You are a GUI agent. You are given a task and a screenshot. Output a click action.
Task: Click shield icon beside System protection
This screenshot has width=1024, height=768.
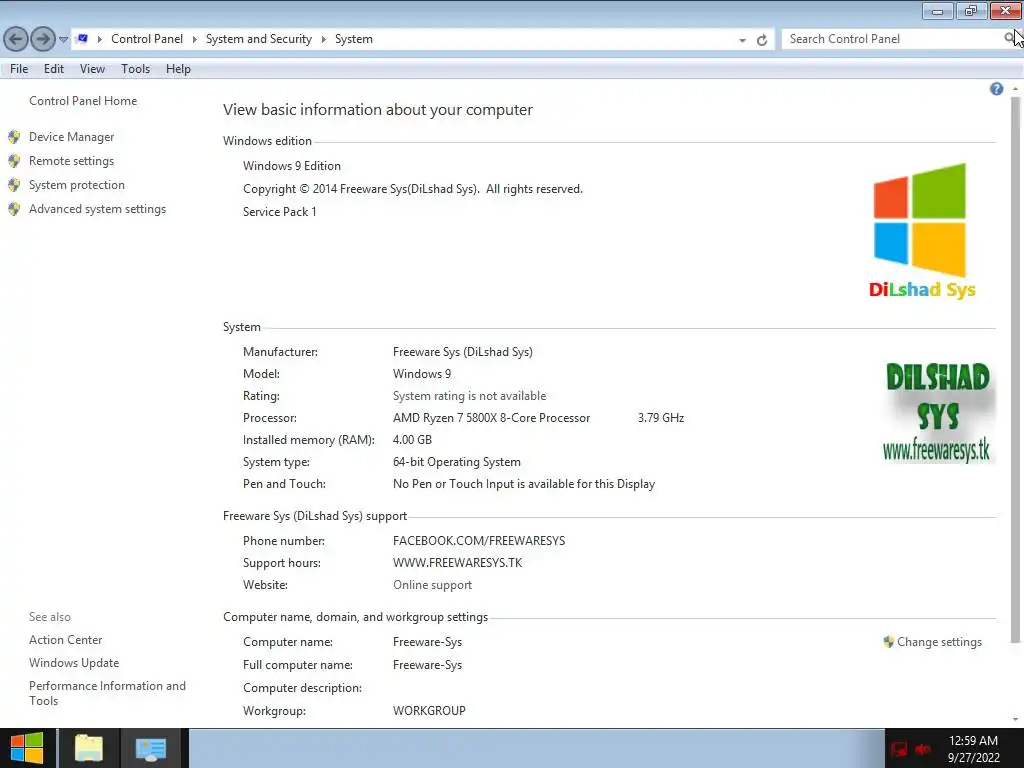(14, 185)
